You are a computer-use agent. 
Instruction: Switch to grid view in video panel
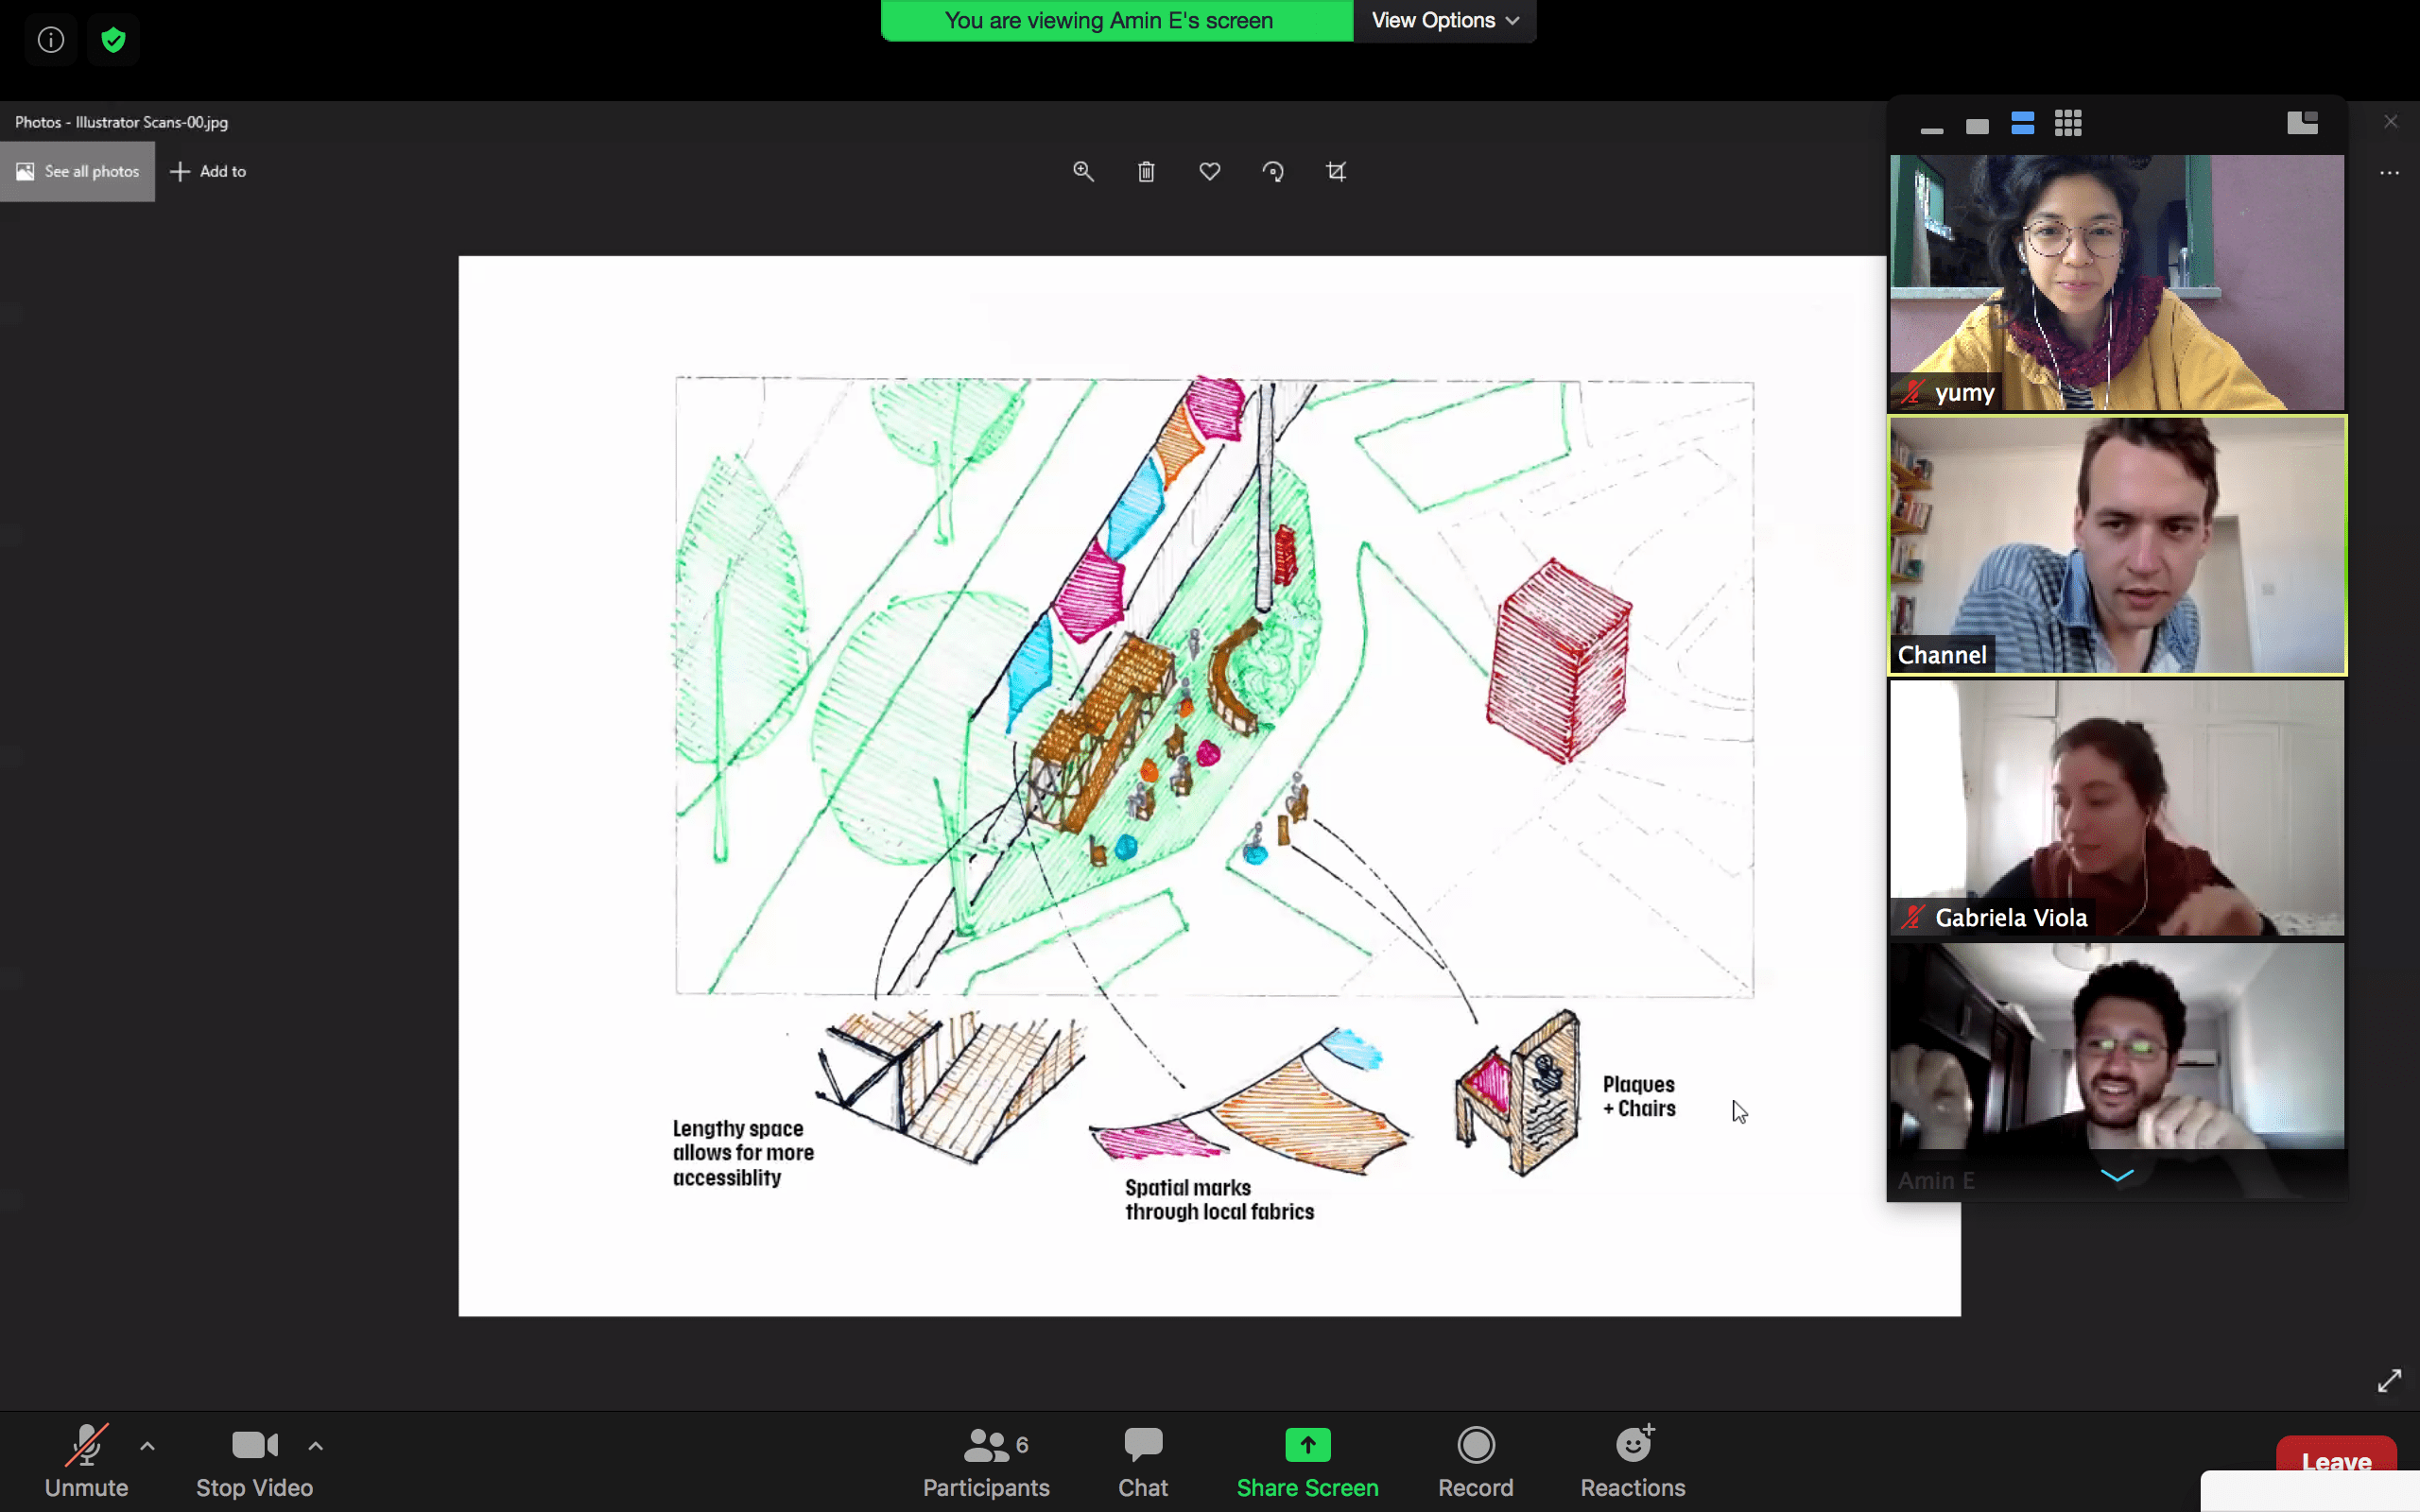pyautogui.click(x=2067, y=124)
